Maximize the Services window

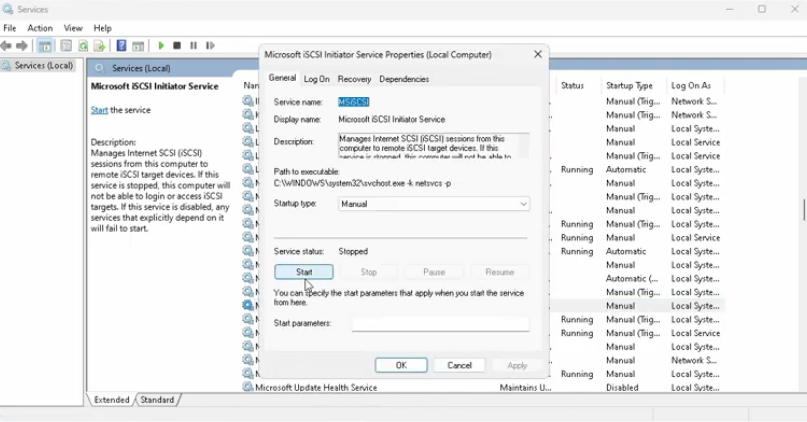click(x=762, y=9)
